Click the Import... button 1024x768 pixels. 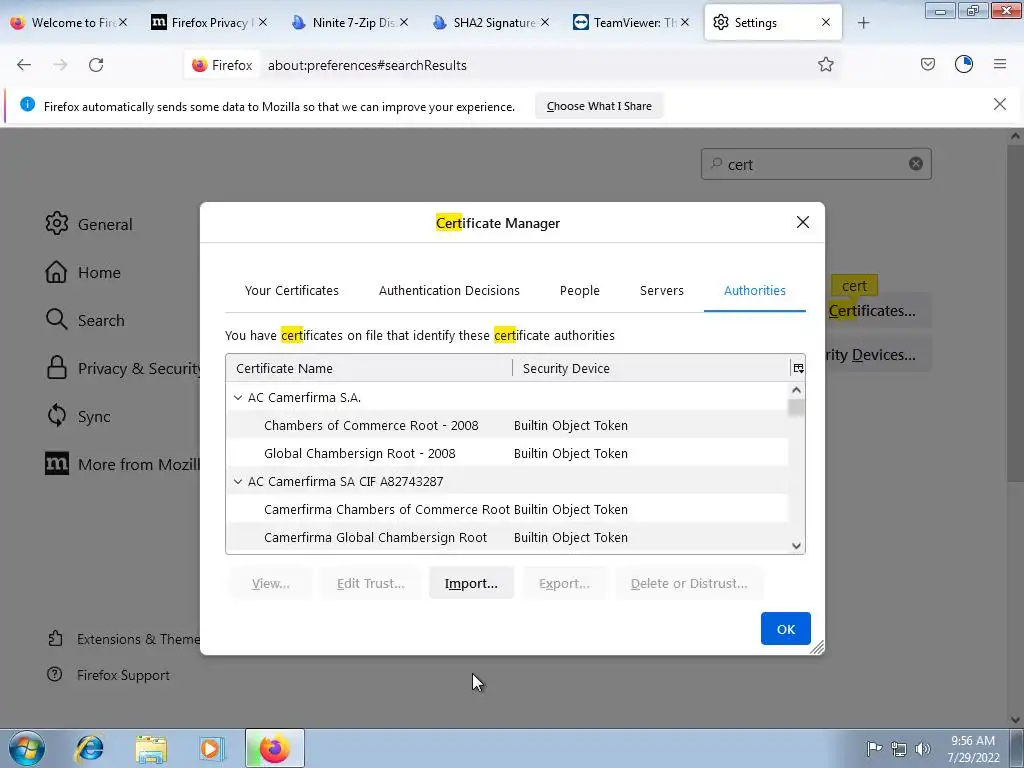471,583
